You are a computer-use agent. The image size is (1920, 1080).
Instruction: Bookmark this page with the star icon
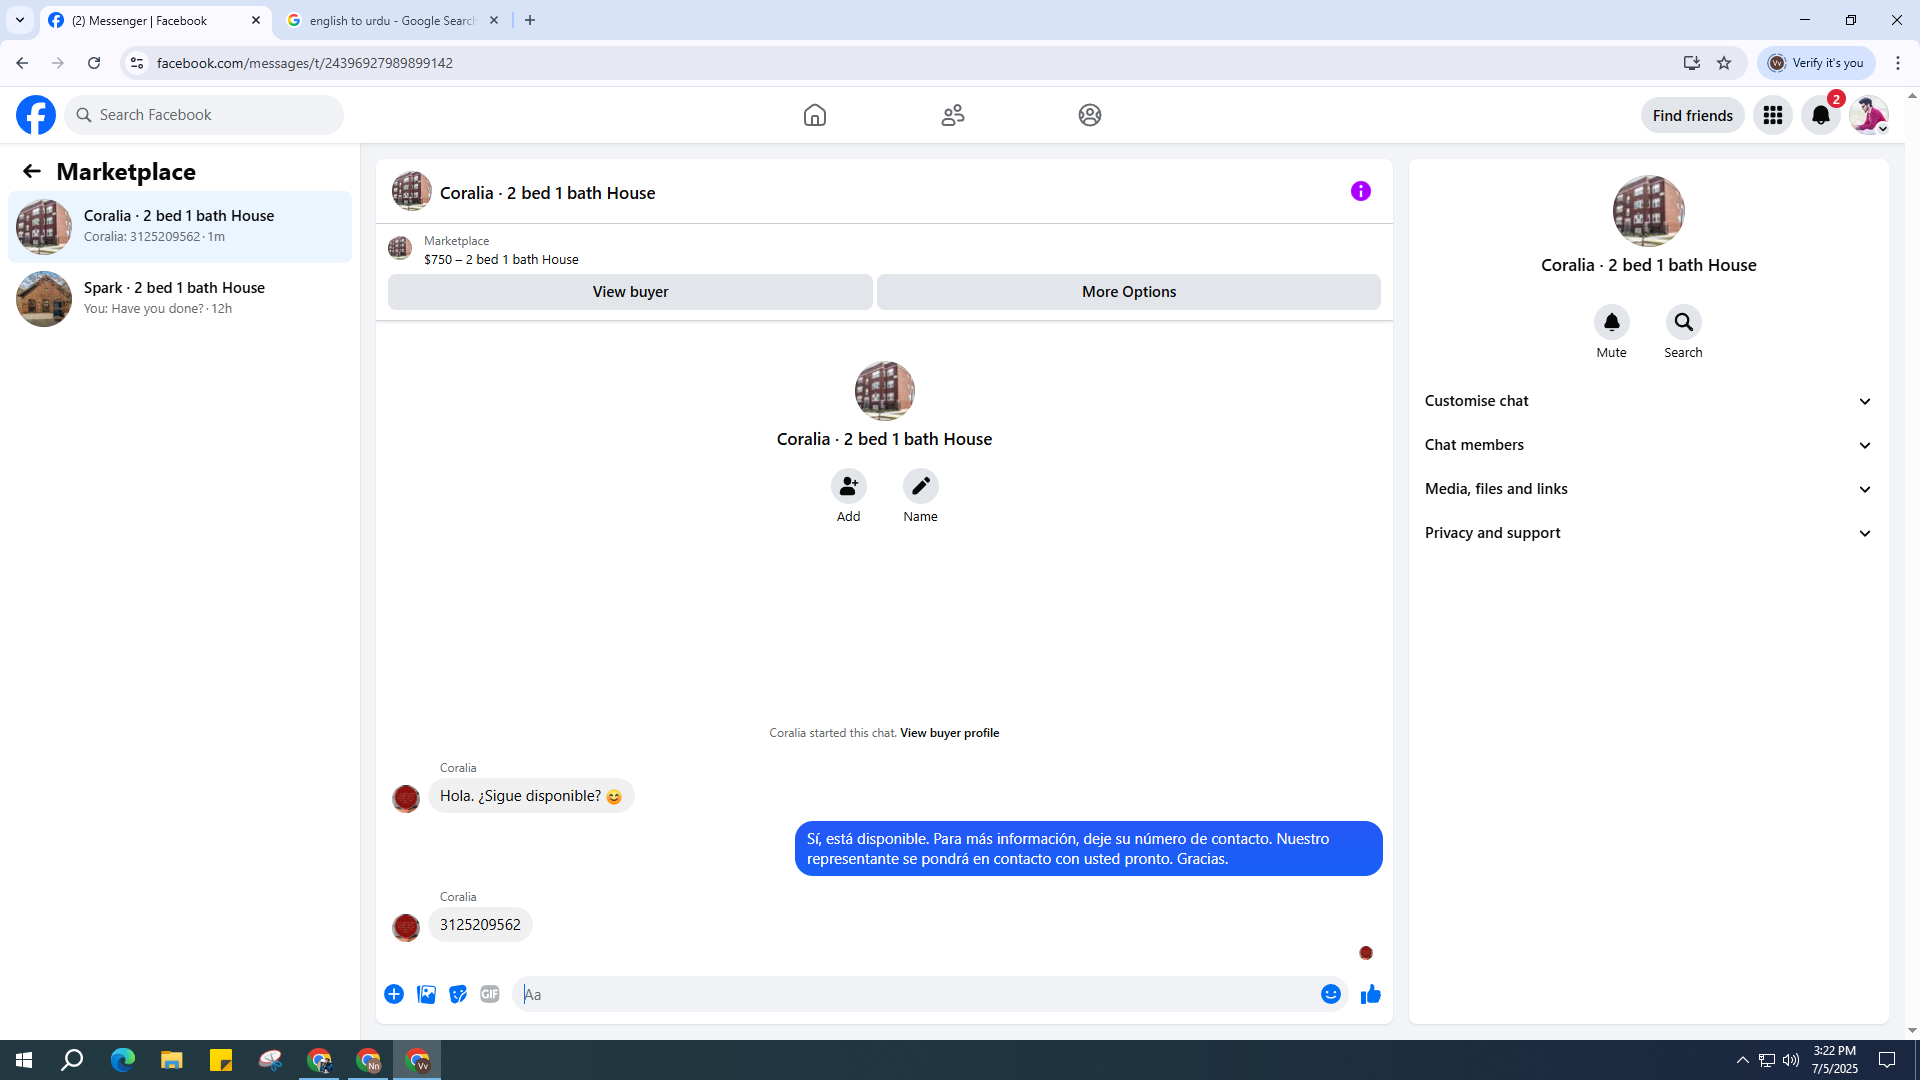point(1724,63)
